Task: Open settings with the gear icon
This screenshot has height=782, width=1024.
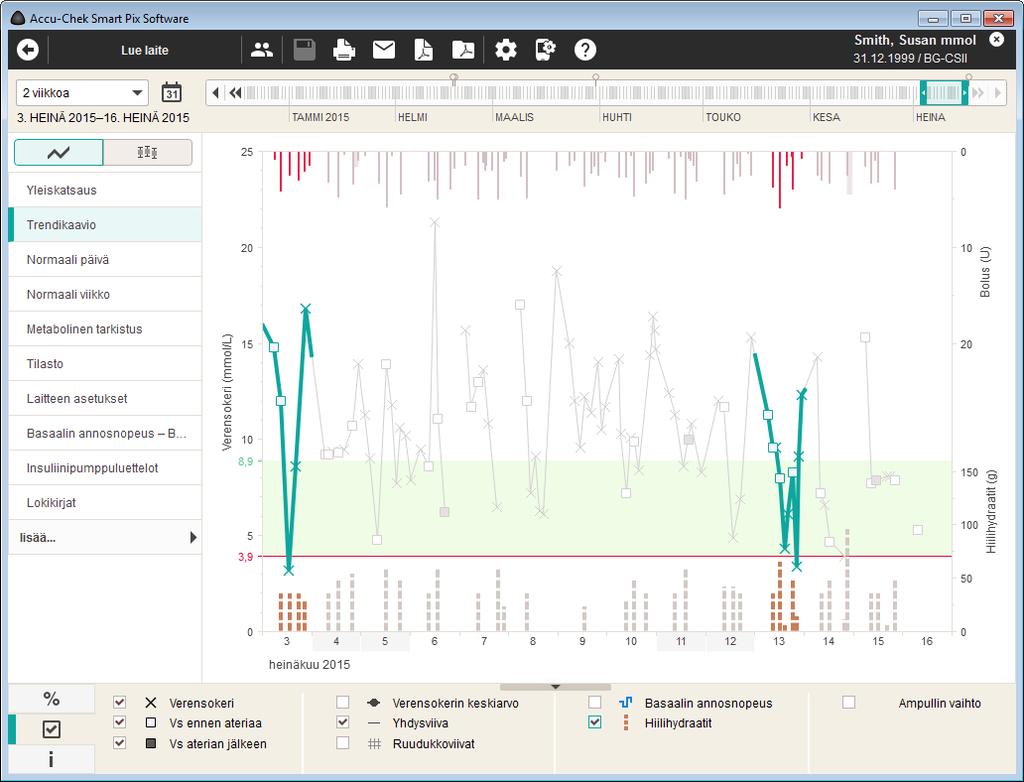Action: tap(505, 50)
